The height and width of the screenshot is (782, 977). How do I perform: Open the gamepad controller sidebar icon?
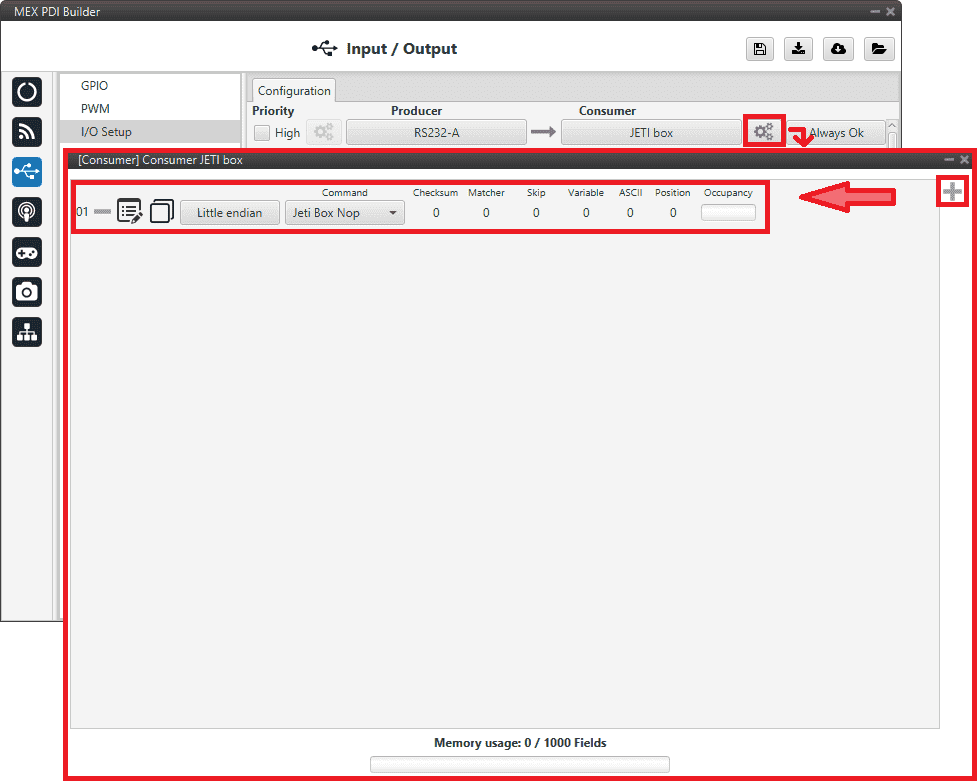coord(27,252)
